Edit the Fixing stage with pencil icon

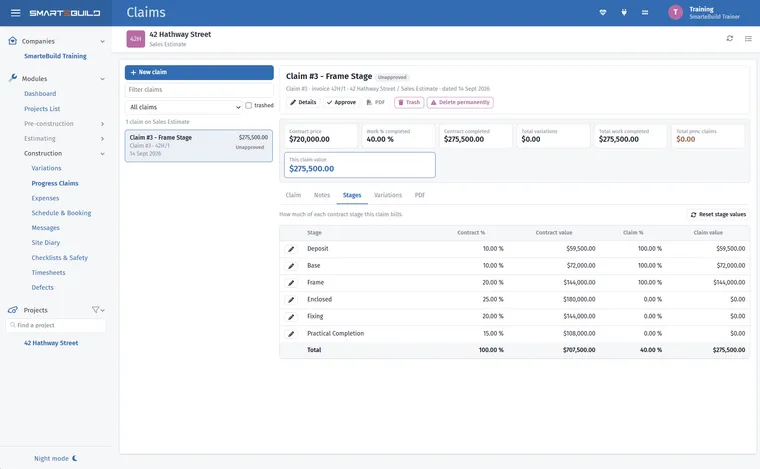pos(291,317)
